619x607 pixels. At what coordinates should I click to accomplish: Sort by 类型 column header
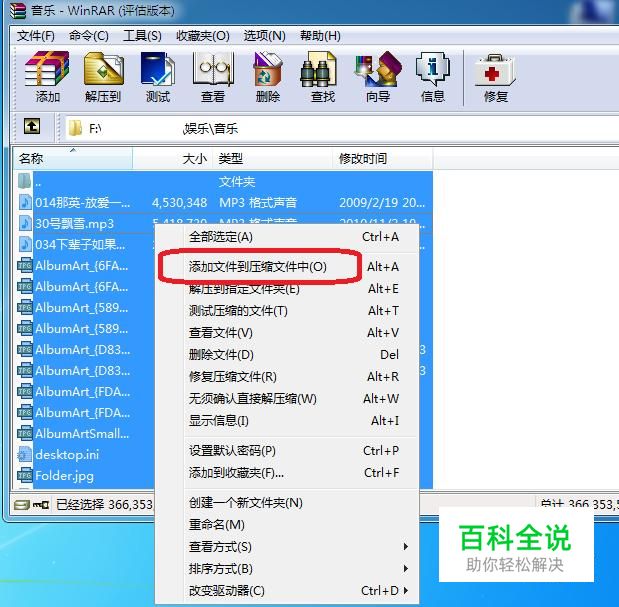point(272,159)
